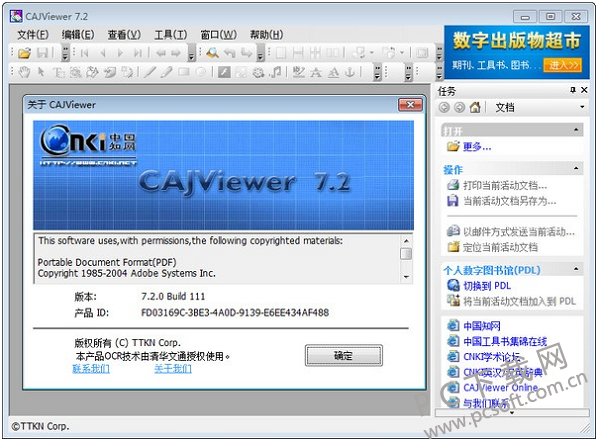
Task: Click copyright box scroll up arrow
Action: (406, 241)
